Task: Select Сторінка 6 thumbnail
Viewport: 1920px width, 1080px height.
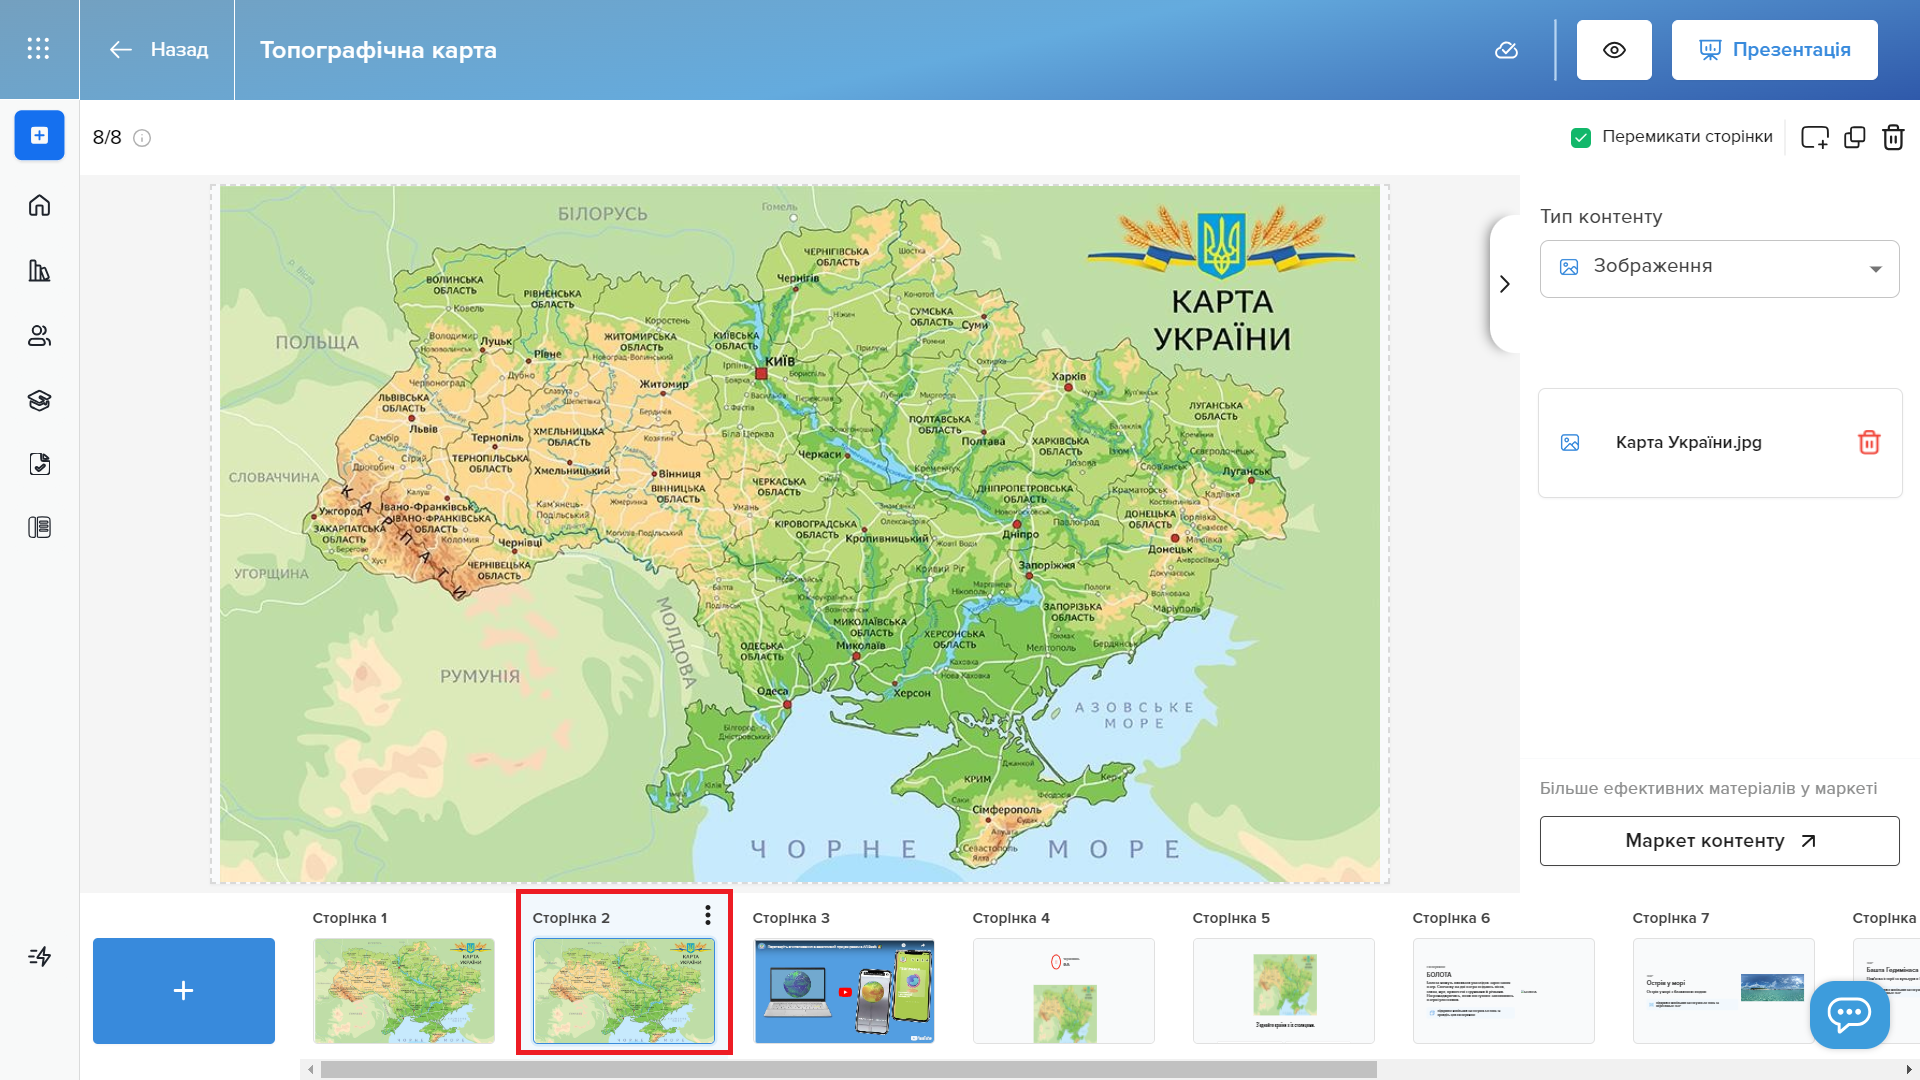Action: [1504, 991]
